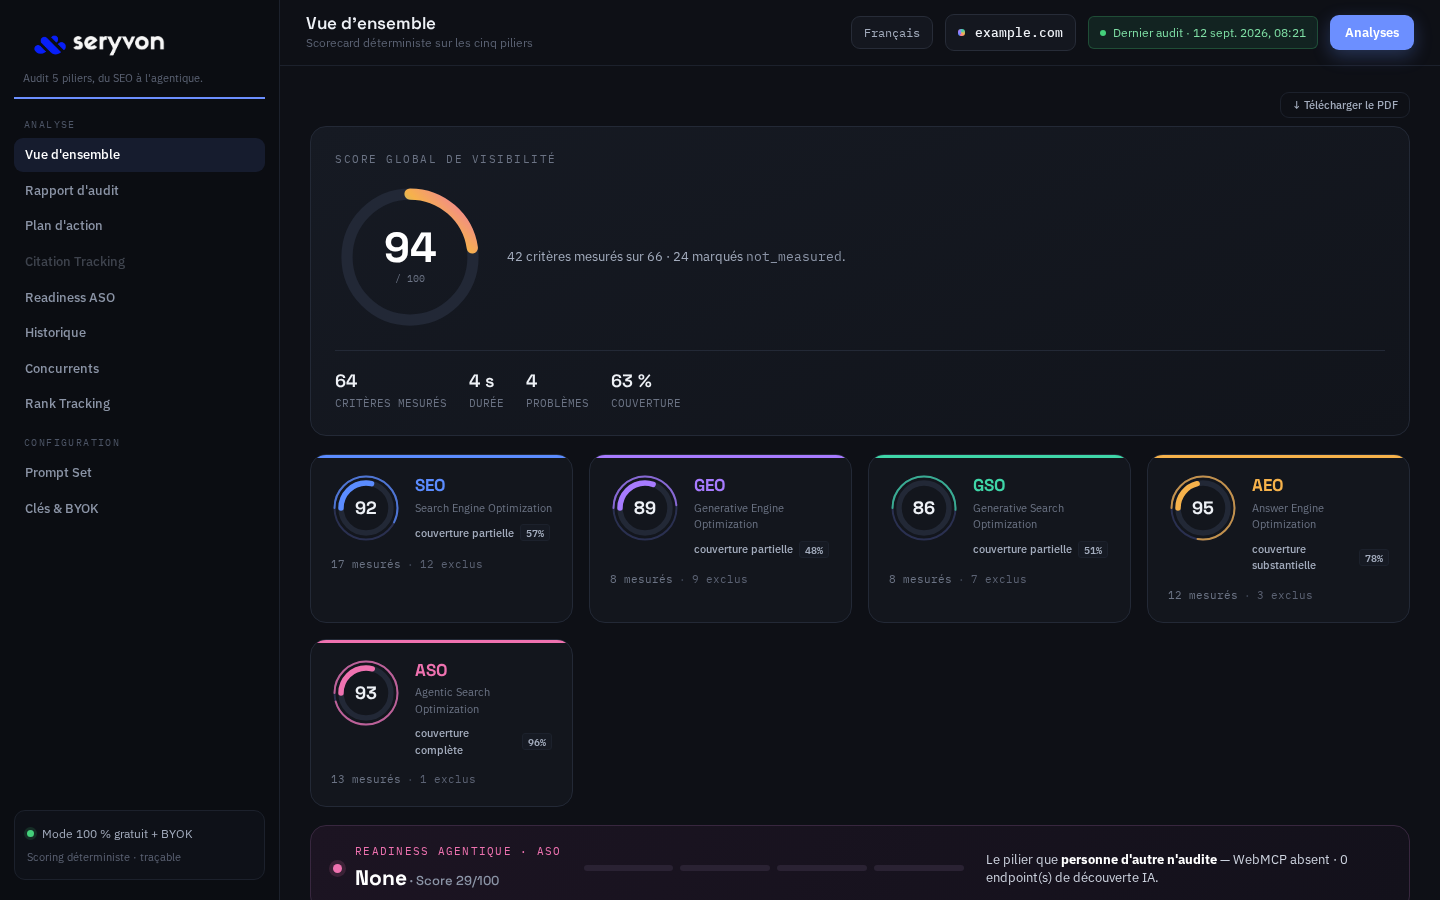The height and width of the screenshot is (900, 1440).
Task: Download the PDF report
Action: pos(1345,105)
